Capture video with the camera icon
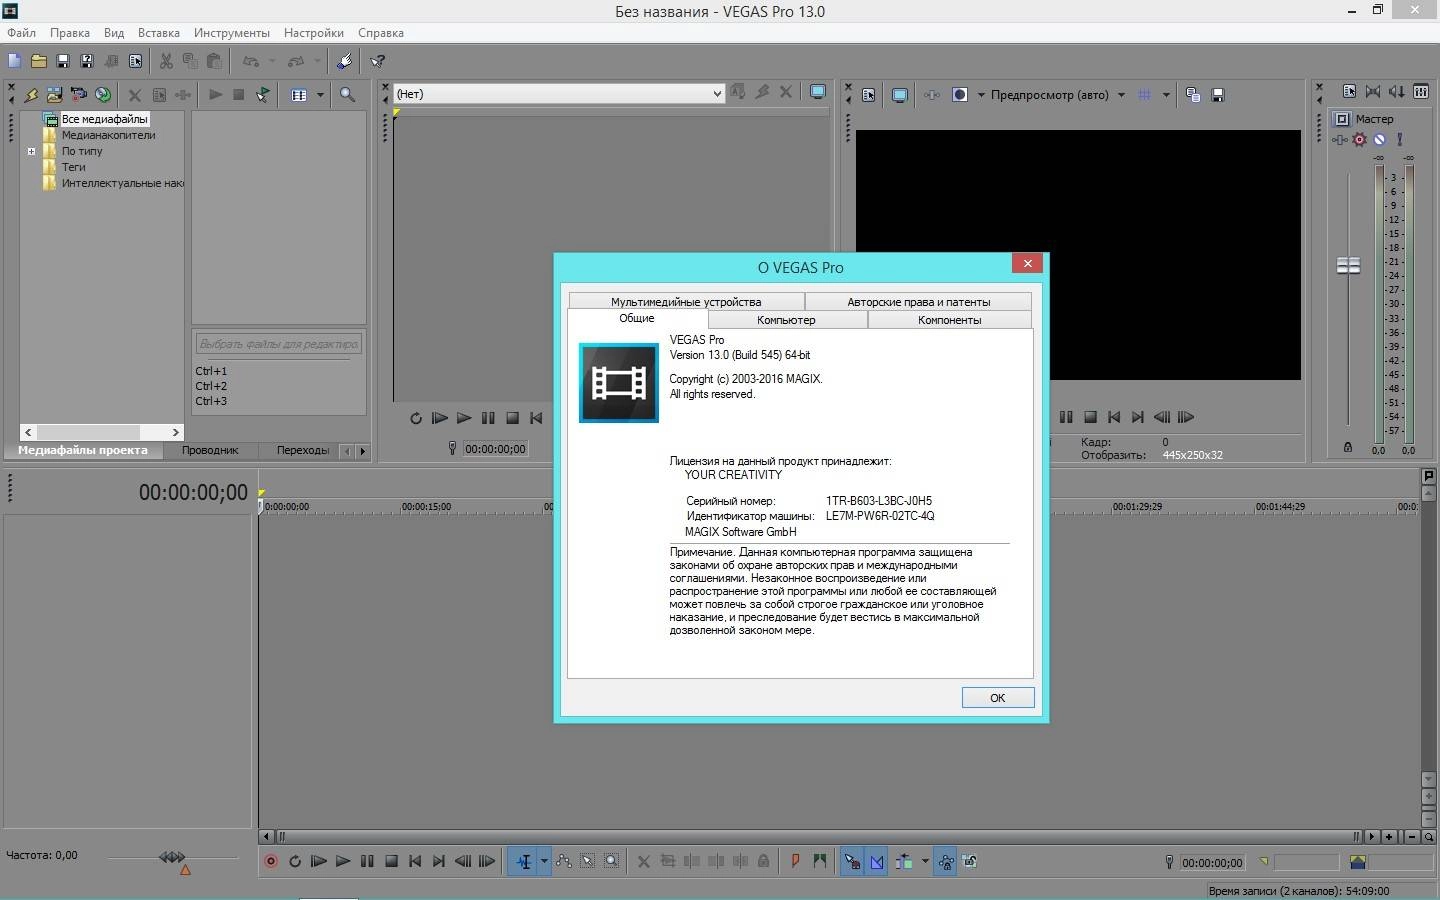This screenshot has height=900, width=1440. coord(78,95)
